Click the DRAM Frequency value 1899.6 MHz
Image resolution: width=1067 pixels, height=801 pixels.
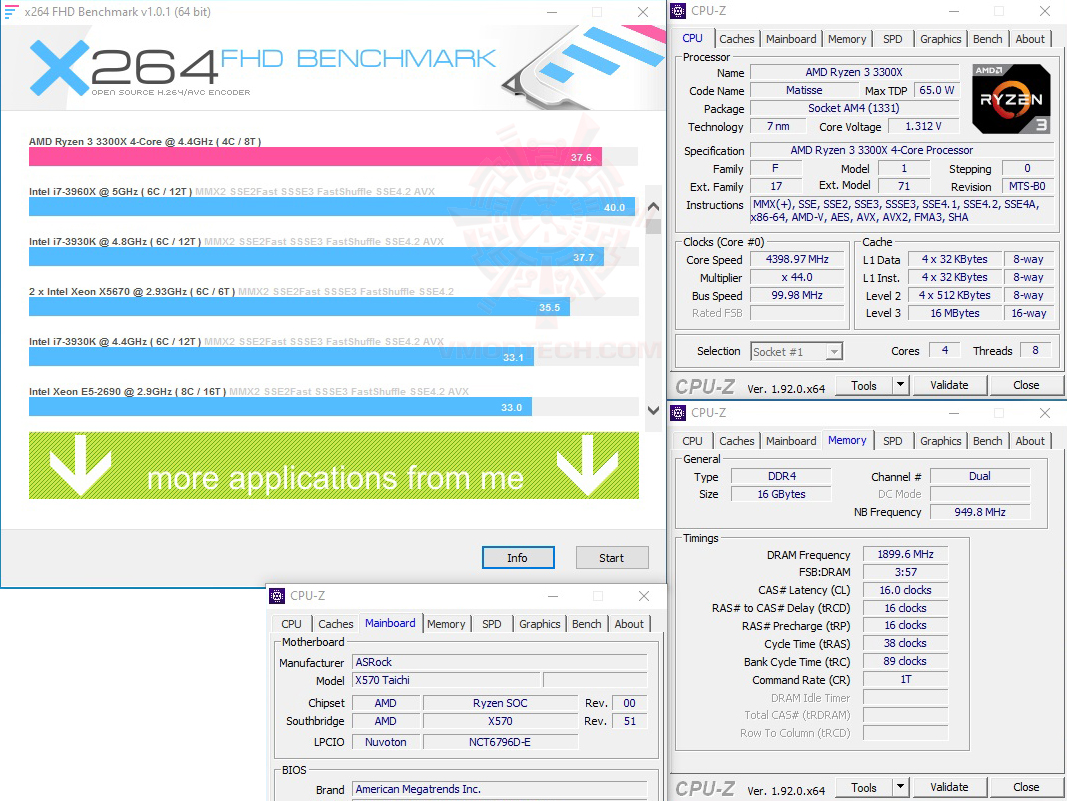point(905,555)
